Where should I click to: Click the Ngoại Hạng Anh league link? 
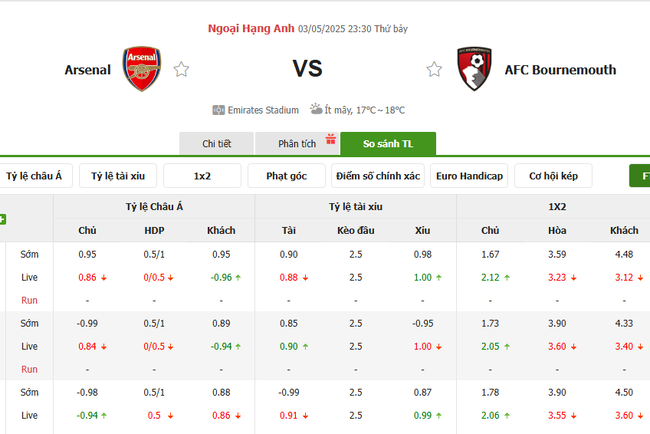[x=250, y=28]
